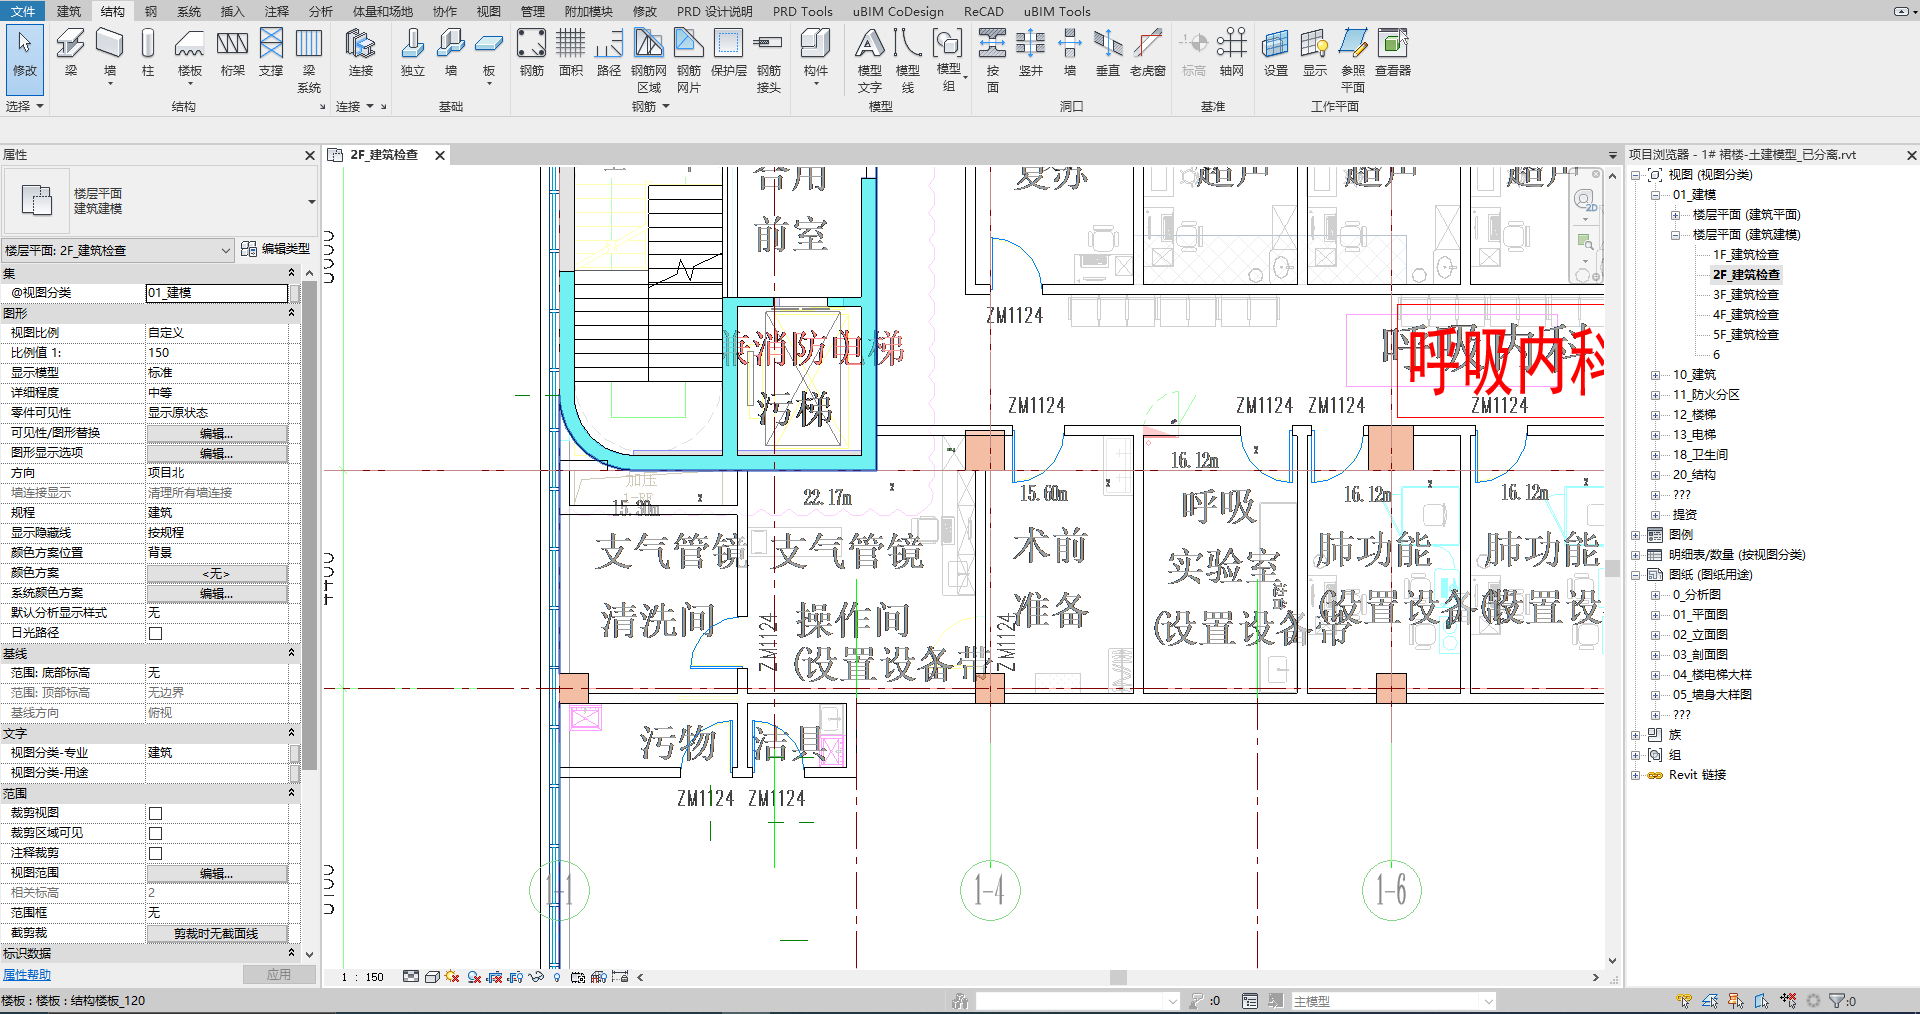Image resolution: width=1920 pixels, height=1014 pixels.
Task: Expand the 10_建筑 tree node
Action: (x=1655, y=375)
